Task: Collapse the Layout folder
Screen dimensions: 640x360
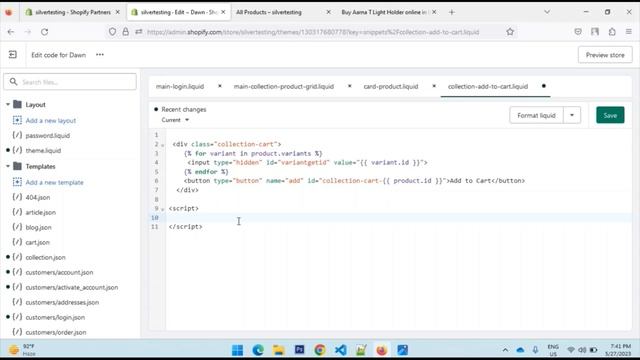Action: pyautogui.click(x=8, y=104)
